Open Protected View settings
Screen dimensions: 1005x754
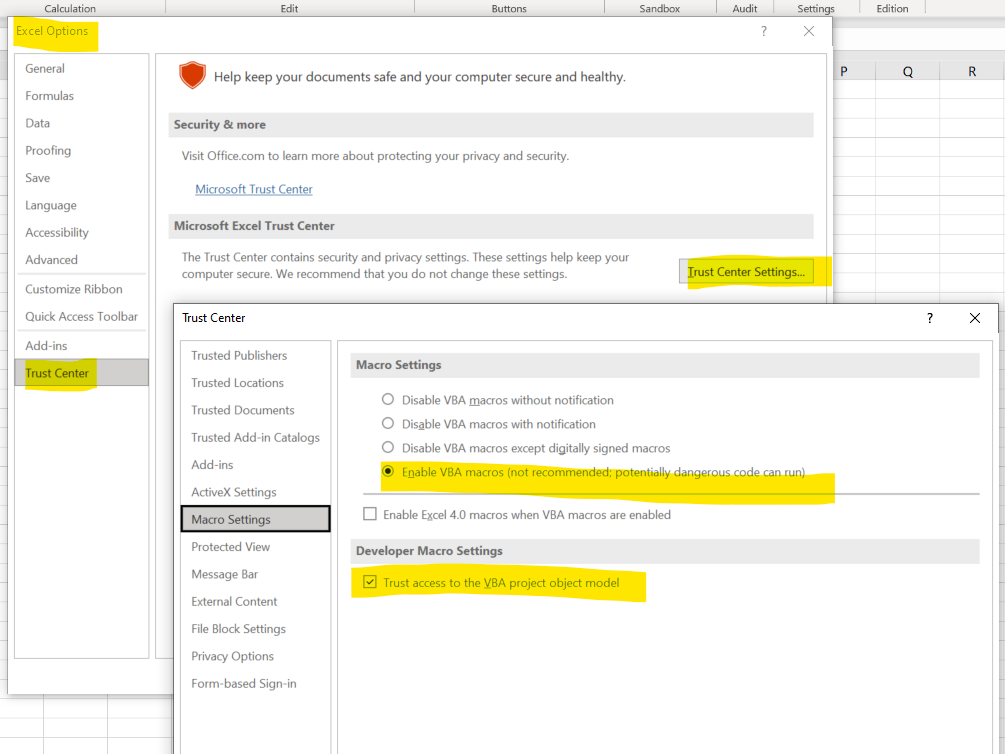[x=231, y=547]
